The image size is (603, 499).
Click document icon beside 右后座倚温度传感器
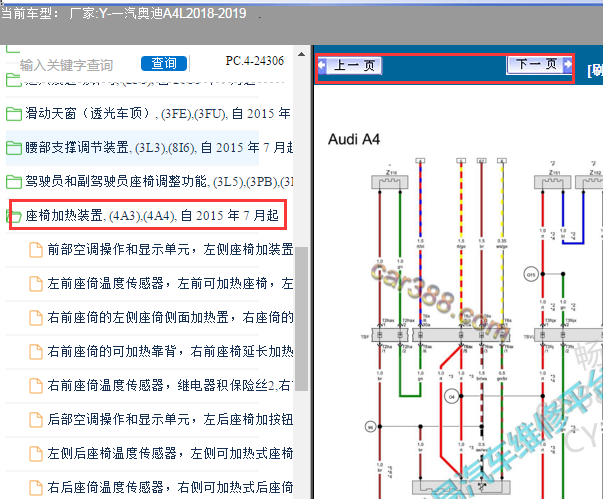[x=36, y=487]
